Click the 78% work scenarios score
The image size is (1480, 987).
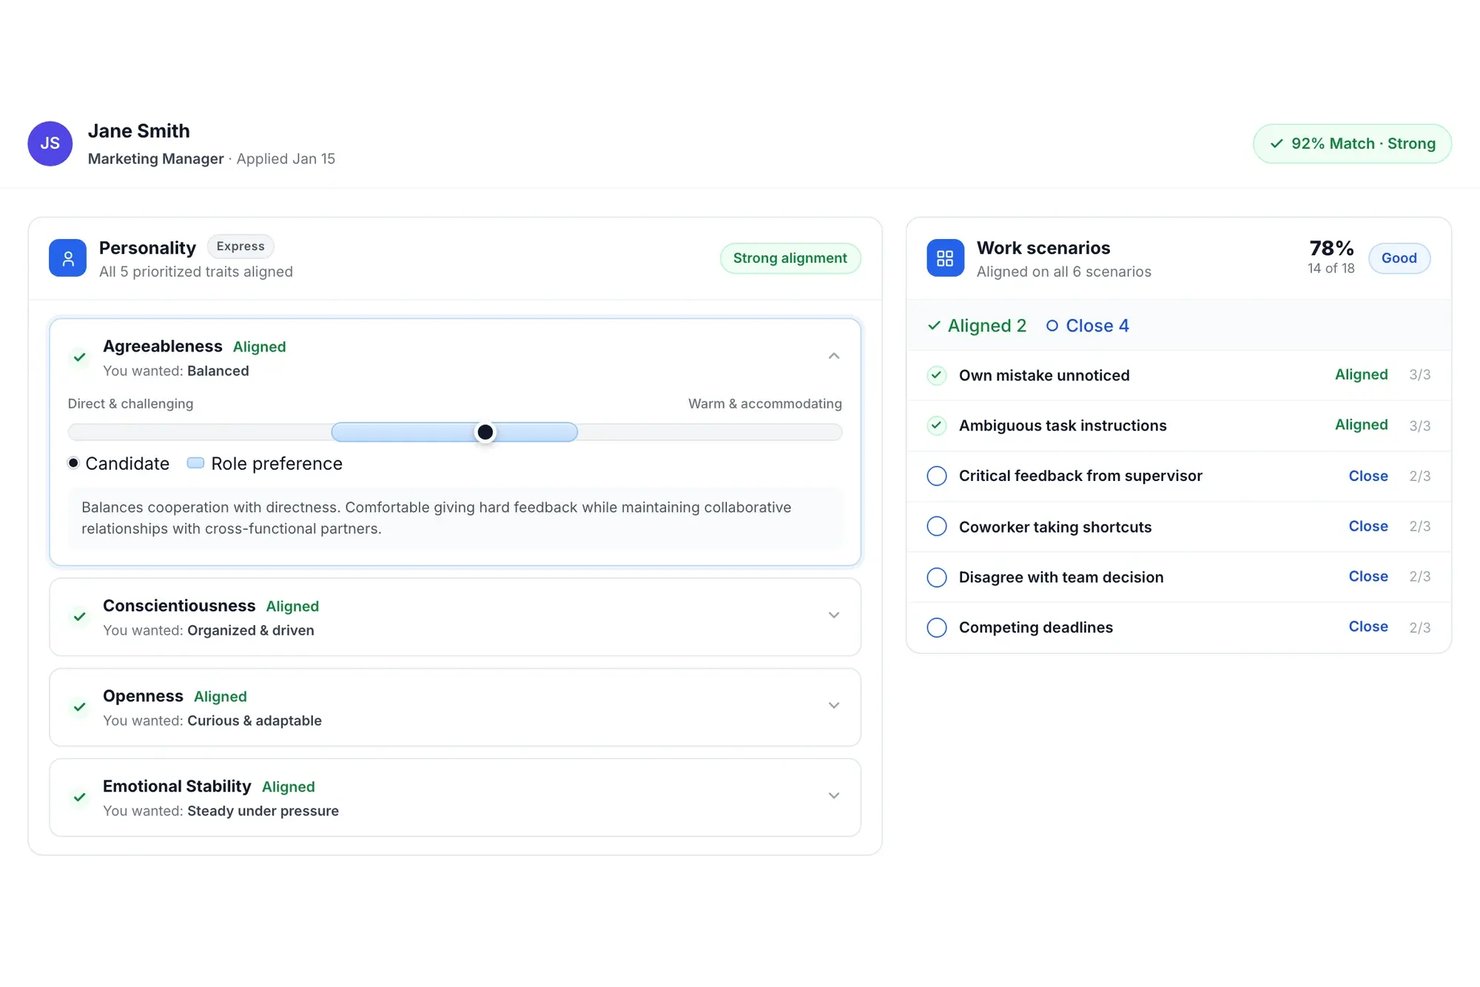pos(1331,248)
